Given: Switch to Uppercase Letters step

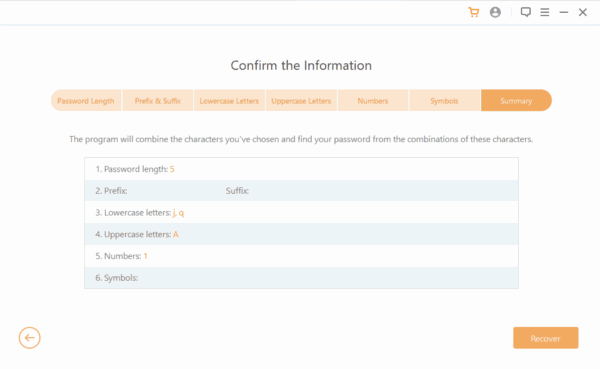Looking at the screenshot, I should [x=301, y=101].
